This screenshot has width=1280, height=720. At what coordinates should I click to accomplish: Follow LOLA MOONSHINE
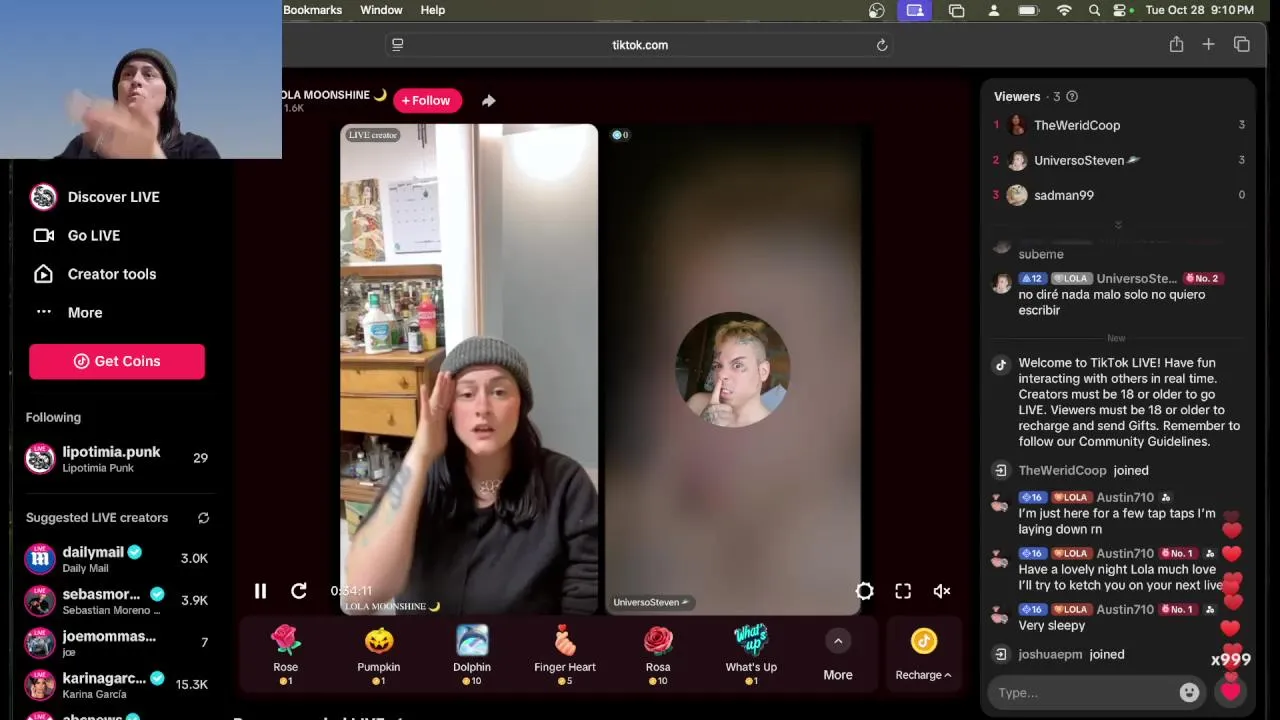point(427,100)
